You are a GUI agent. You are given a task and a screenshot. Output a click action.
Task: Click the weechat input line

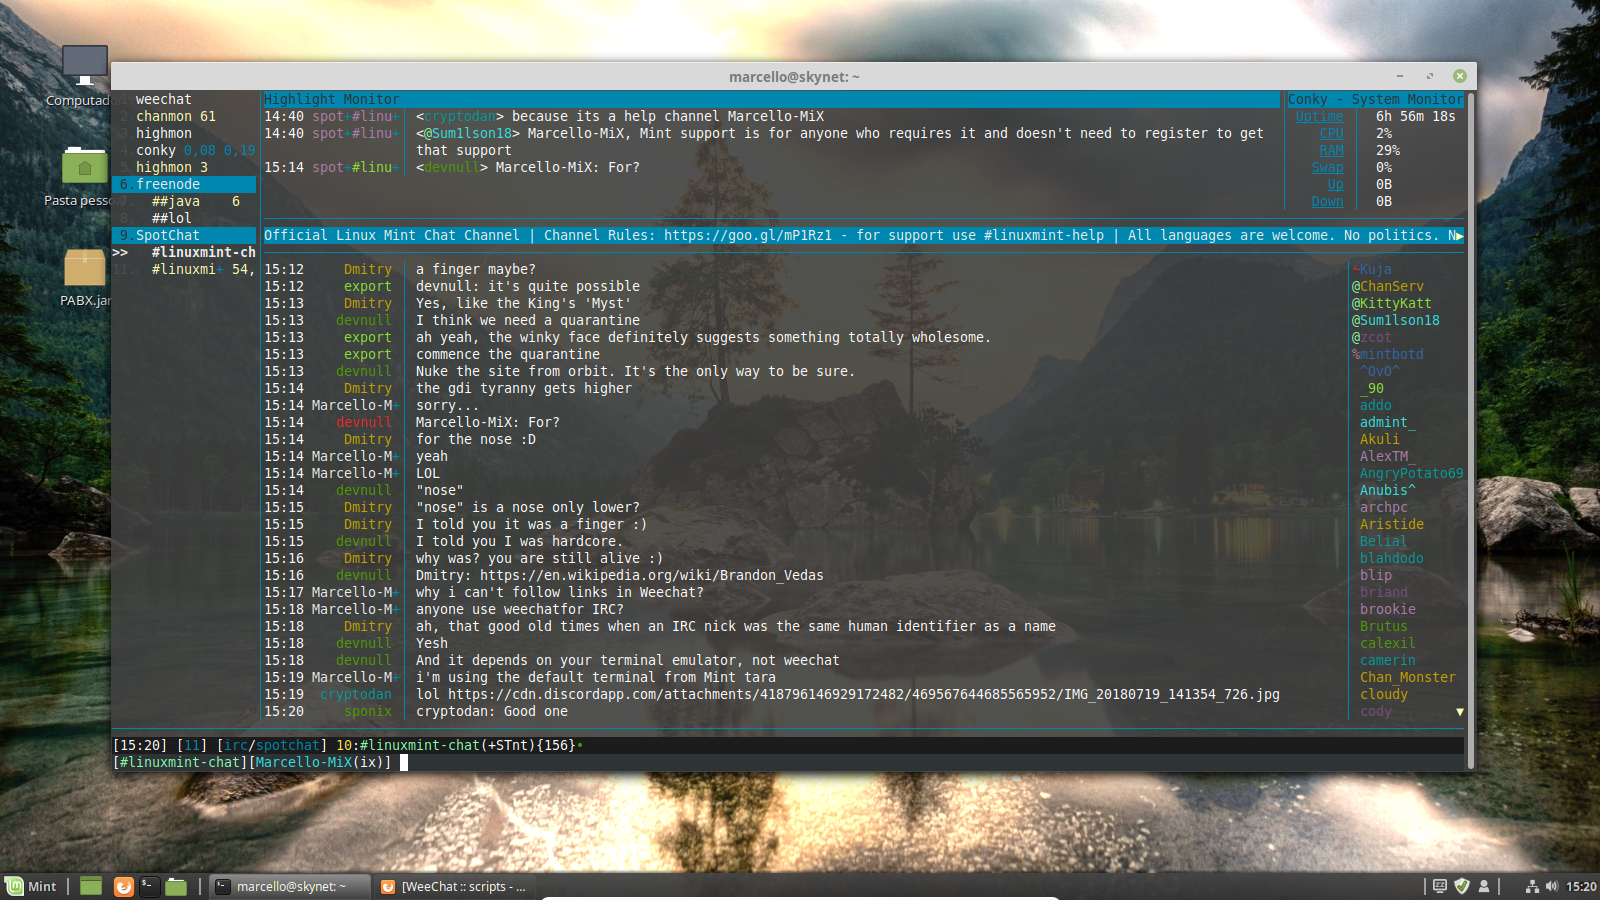(788, 762)
